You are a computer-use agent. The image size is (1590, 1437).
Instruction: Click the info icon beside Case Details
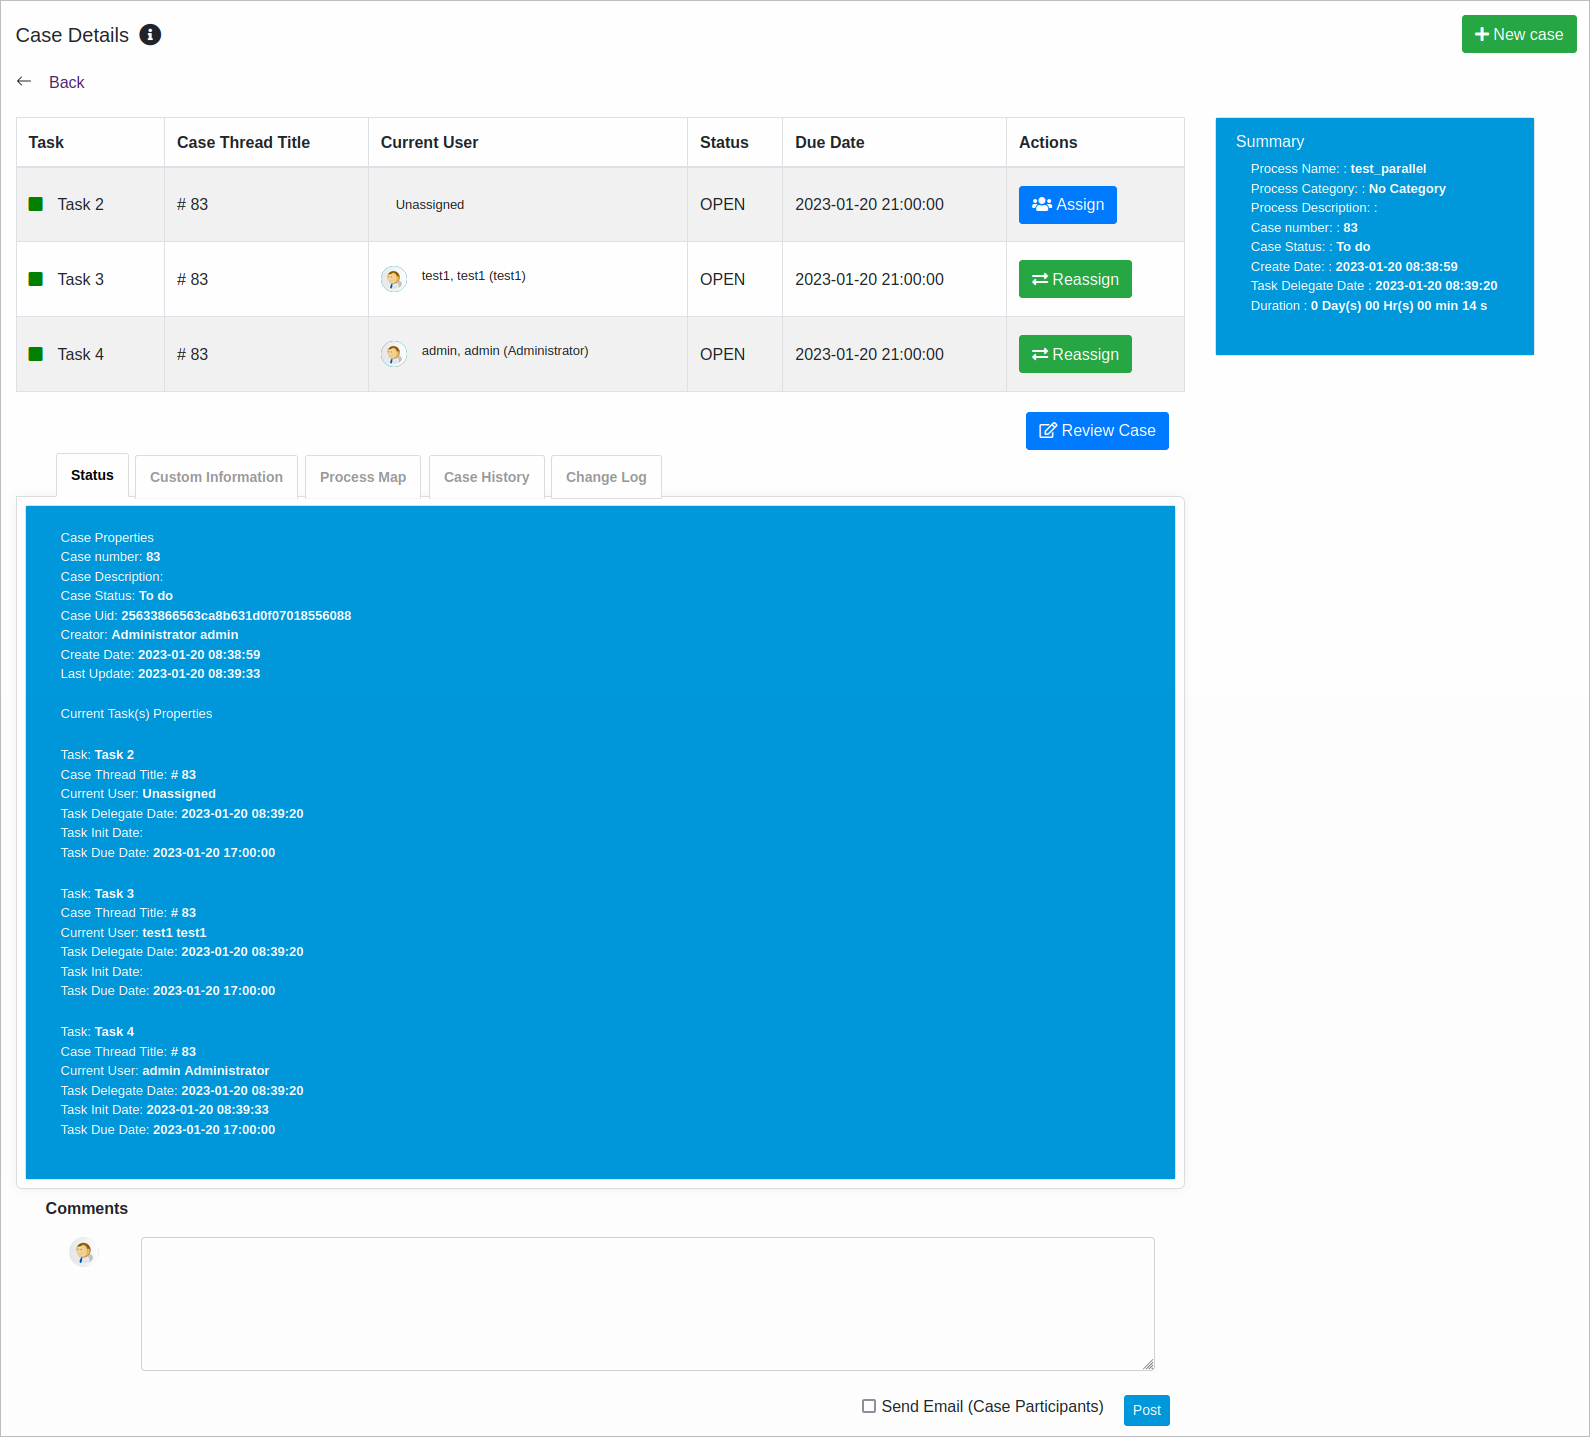[150, 35]
